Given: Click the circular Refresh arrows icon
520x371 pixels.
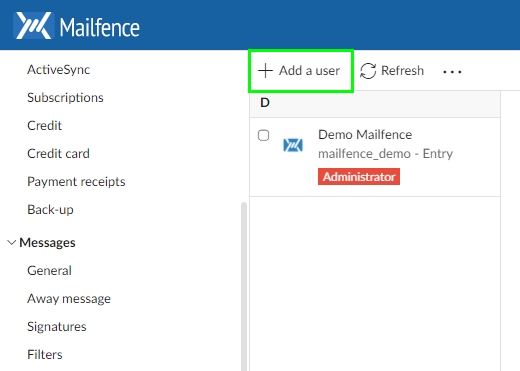Looking at the screenshot, I should point(368,71).
